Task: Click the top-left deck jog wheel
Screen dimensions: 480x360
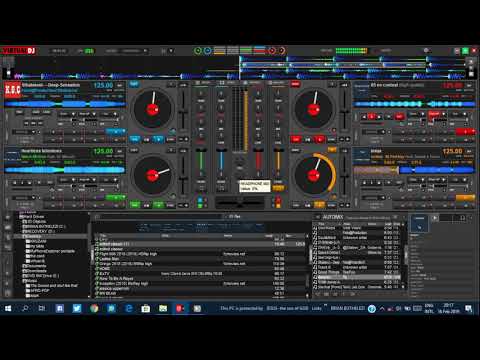Action: pos(153,109)
